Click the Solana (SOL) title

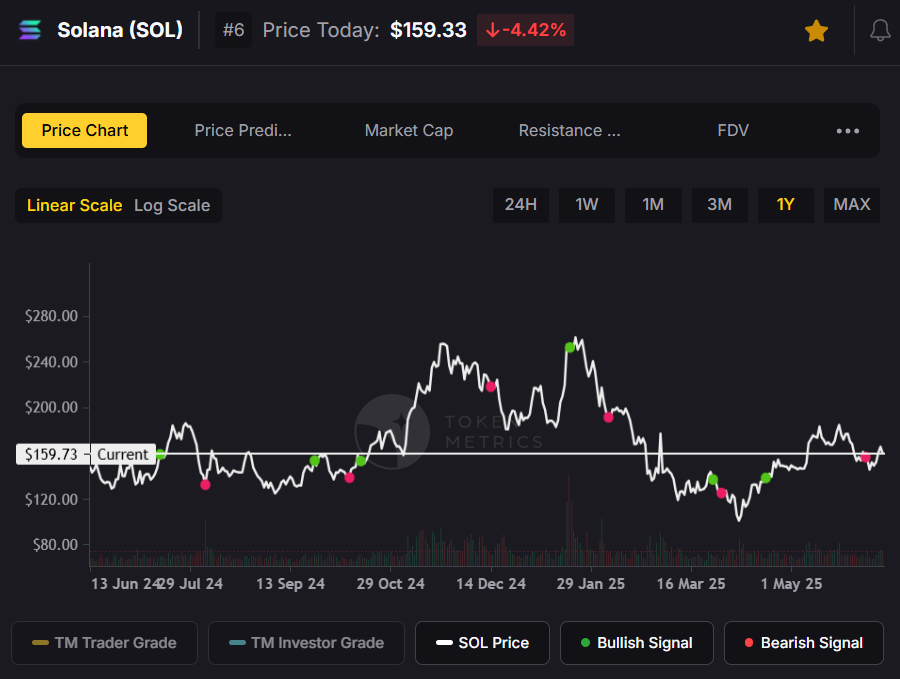(120, 30)
